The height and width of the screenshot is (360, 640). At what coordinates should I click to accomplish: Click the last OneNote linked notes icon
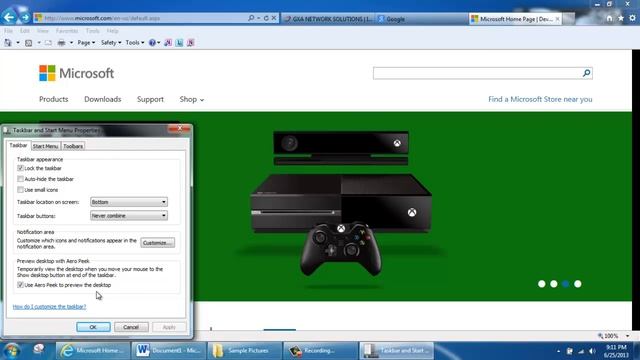[x=191, y=42]
